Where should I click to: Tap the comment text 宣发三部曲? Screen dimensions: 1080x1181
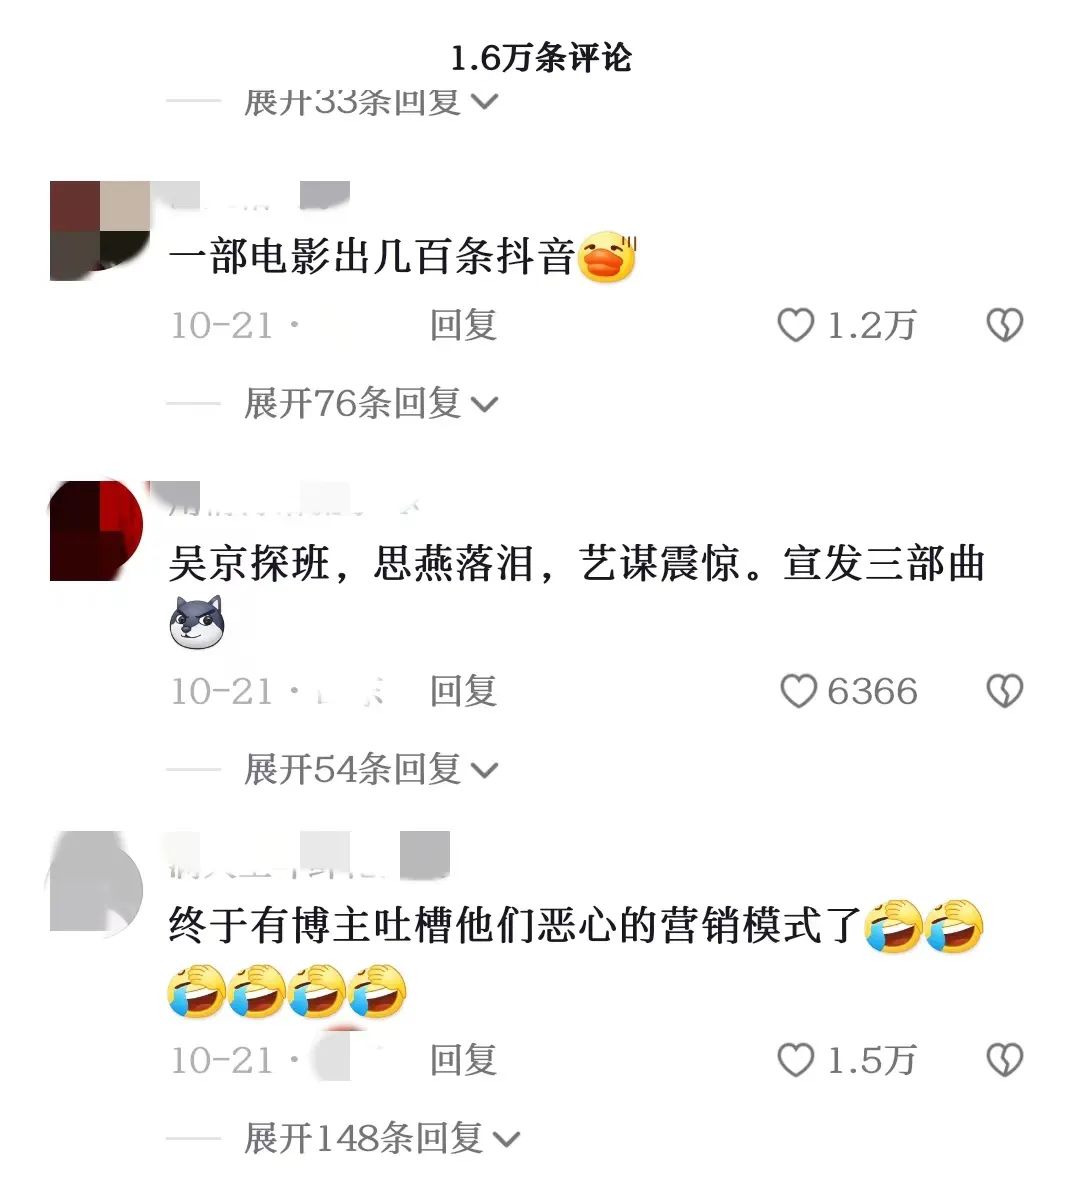pyautogui.click(x=884, y=563)
